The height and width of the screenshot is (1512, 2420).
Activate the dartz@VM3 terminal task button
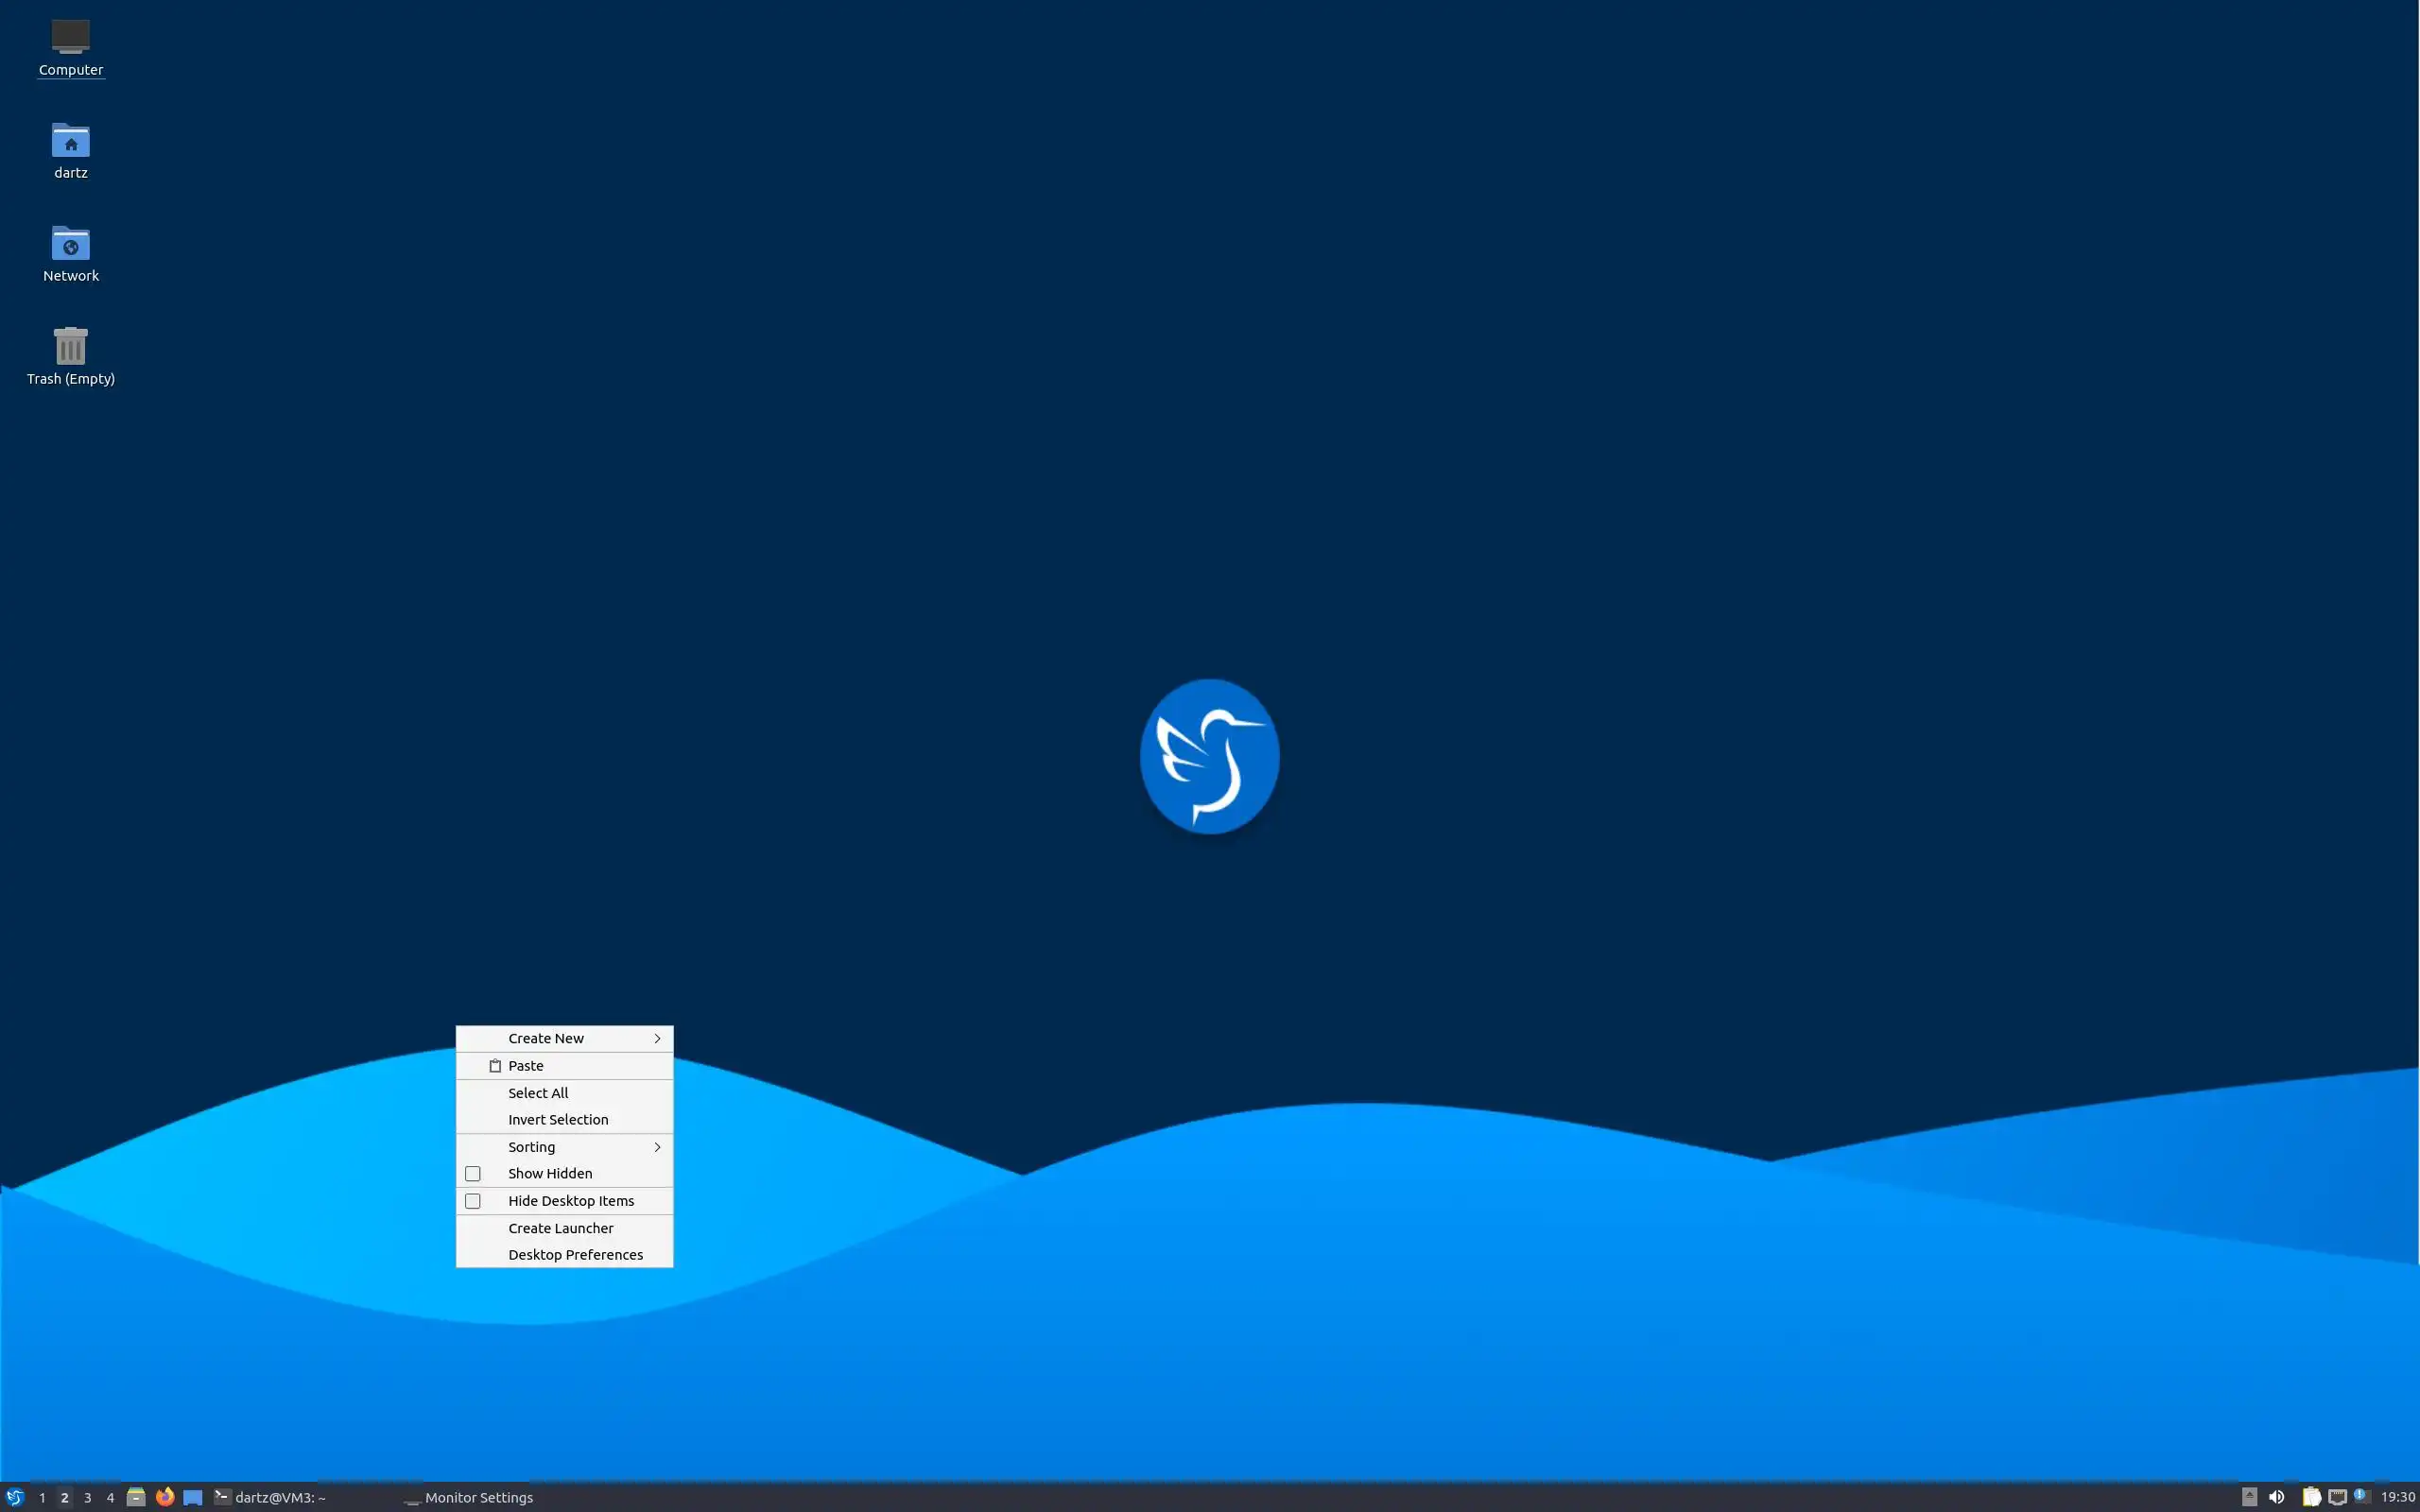(270, 1497)
